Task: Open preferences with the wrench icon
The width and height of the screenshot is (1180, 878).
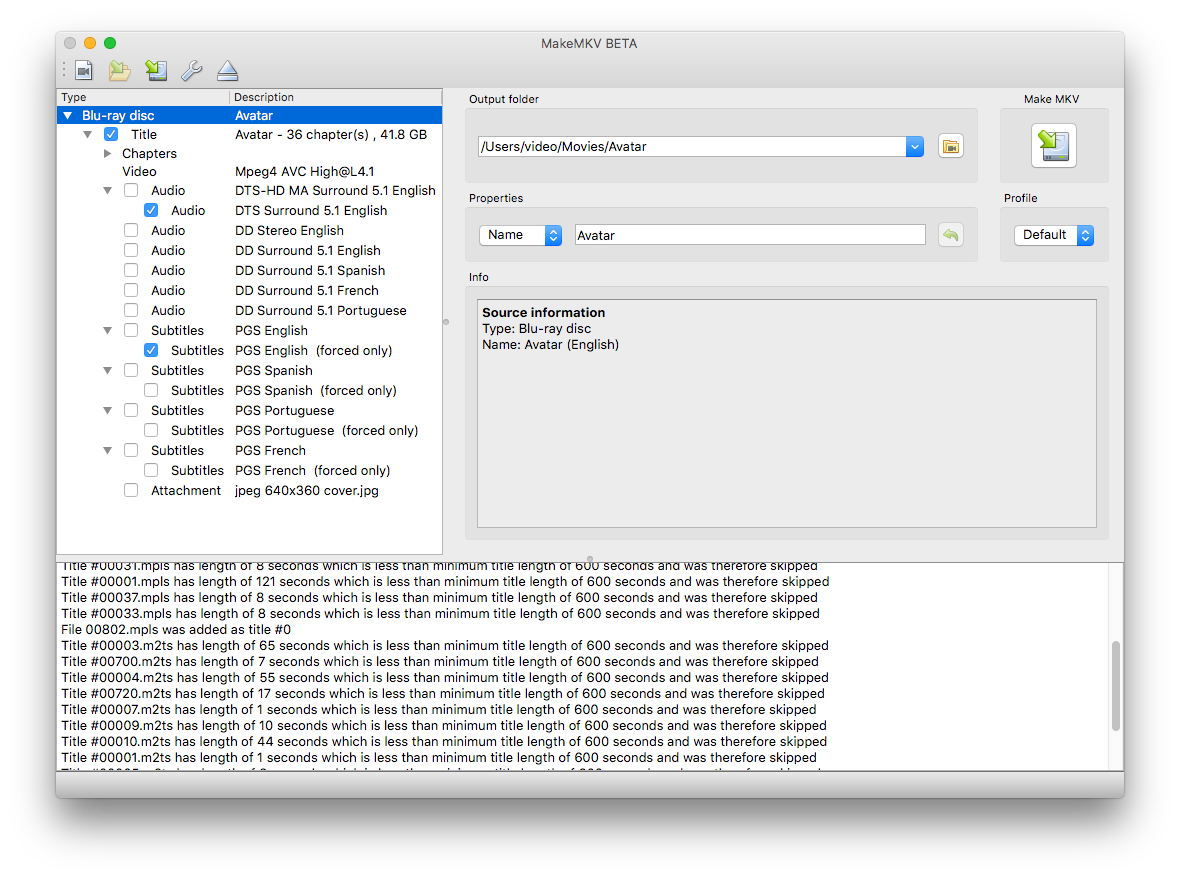Action: click(x=192, y=71)
